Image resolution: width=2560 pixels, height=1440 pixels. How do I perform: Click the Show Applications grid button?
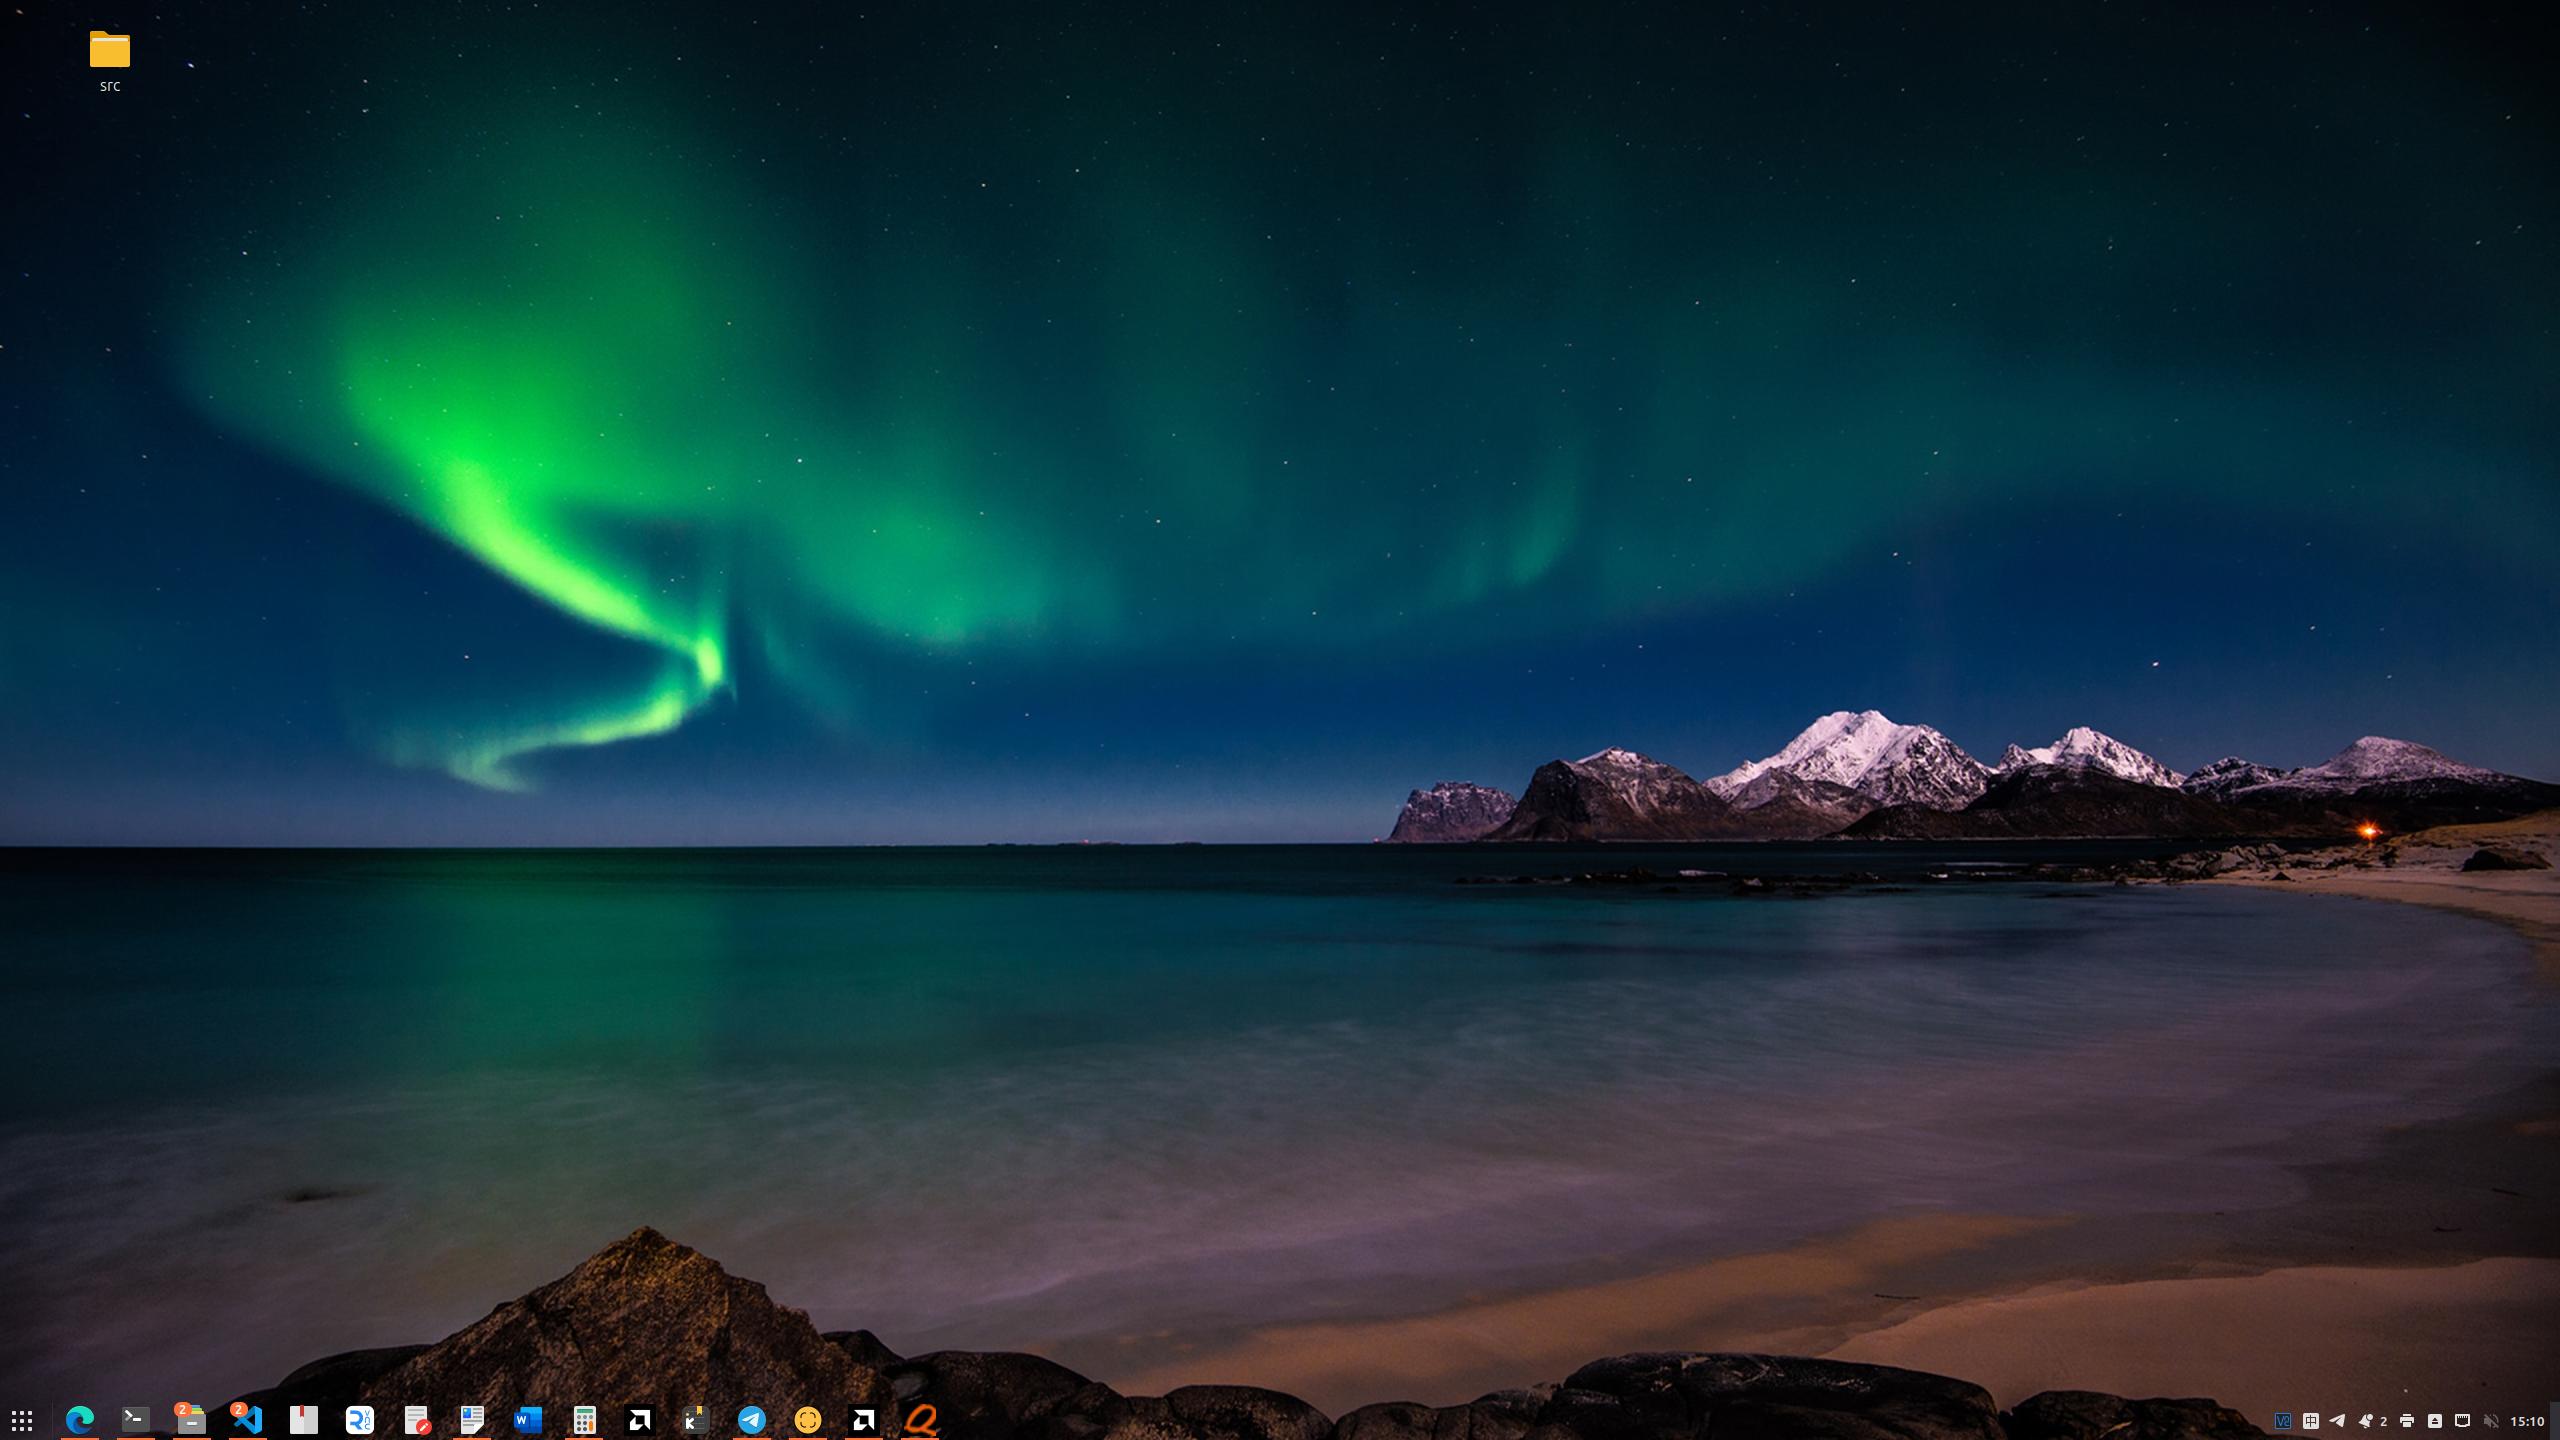click(x=22, y=1419)
